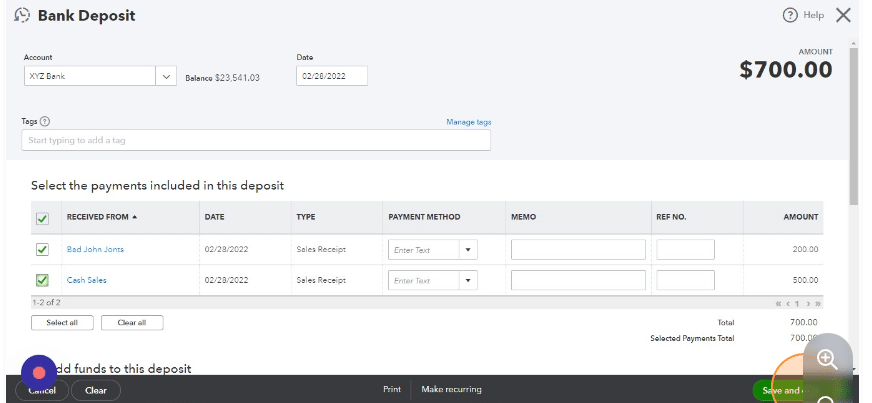Toggle the select-all header checkbox
Screen dimensions: 872x403
[42, 218]
